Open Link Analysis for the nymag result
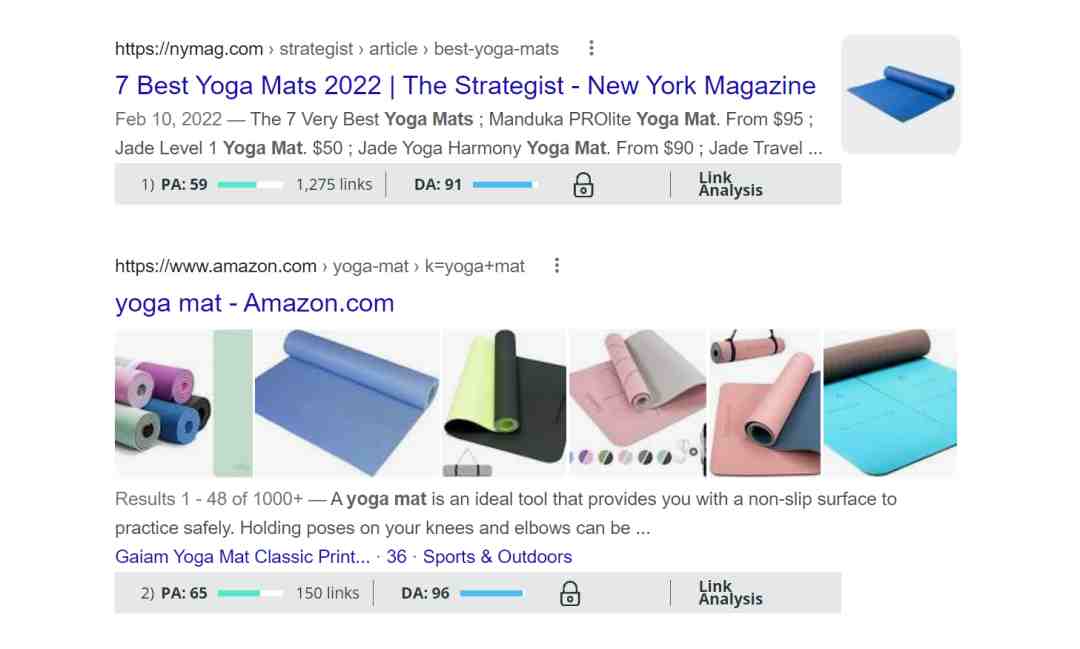The width and height of the screenshot is (1080, 649). 730,184
